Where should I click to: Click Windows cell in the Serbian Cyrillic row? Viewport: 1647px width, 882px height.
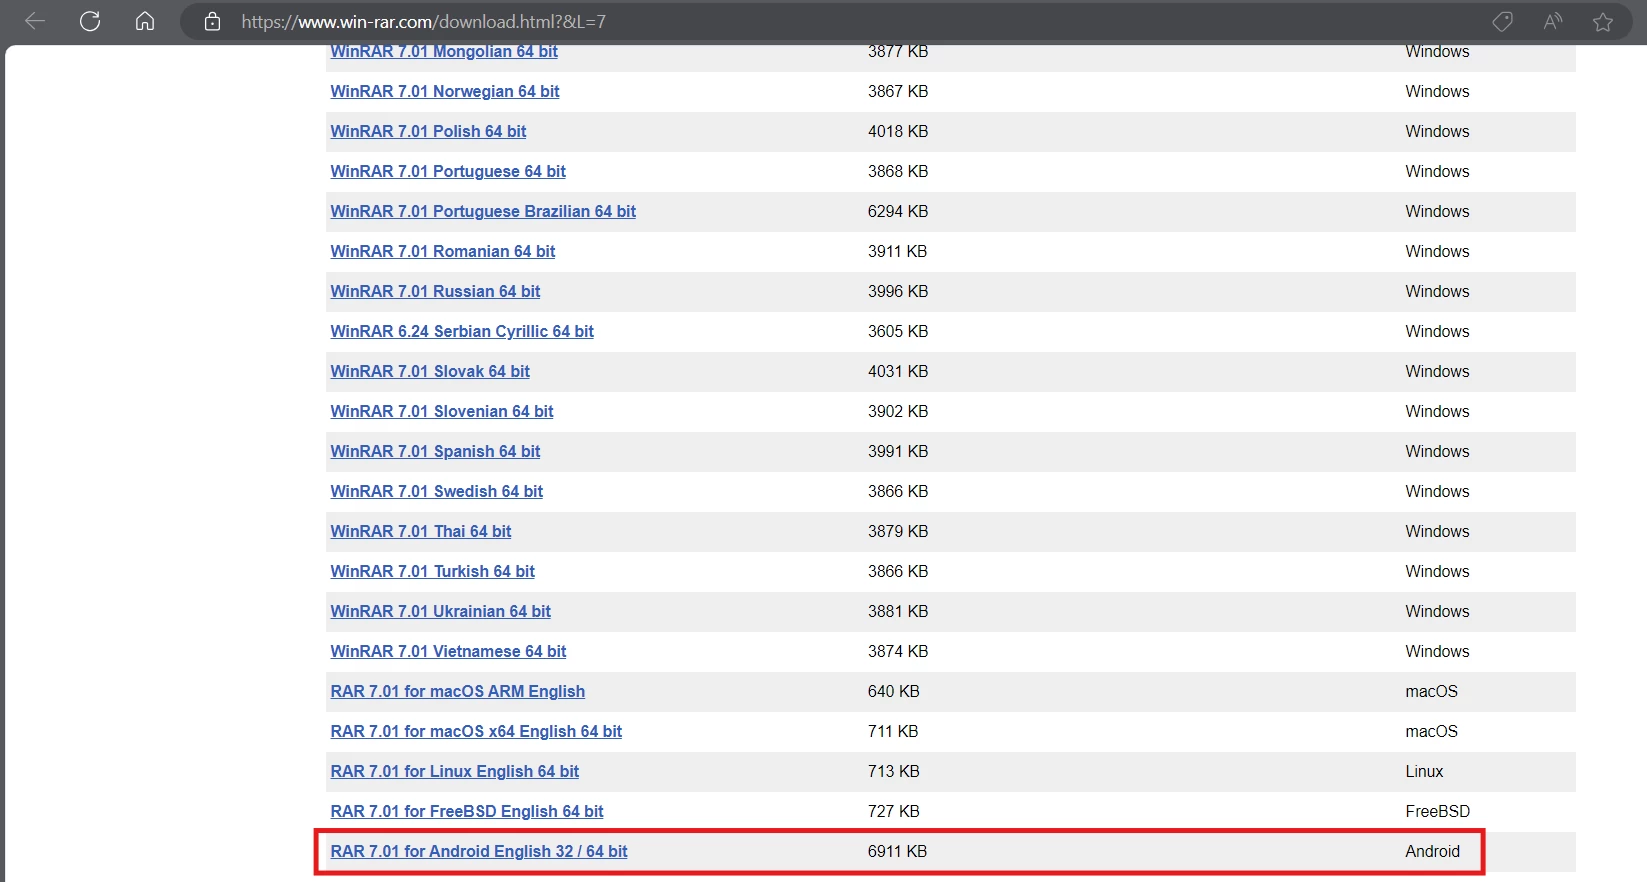click(x=1437, y=331)
